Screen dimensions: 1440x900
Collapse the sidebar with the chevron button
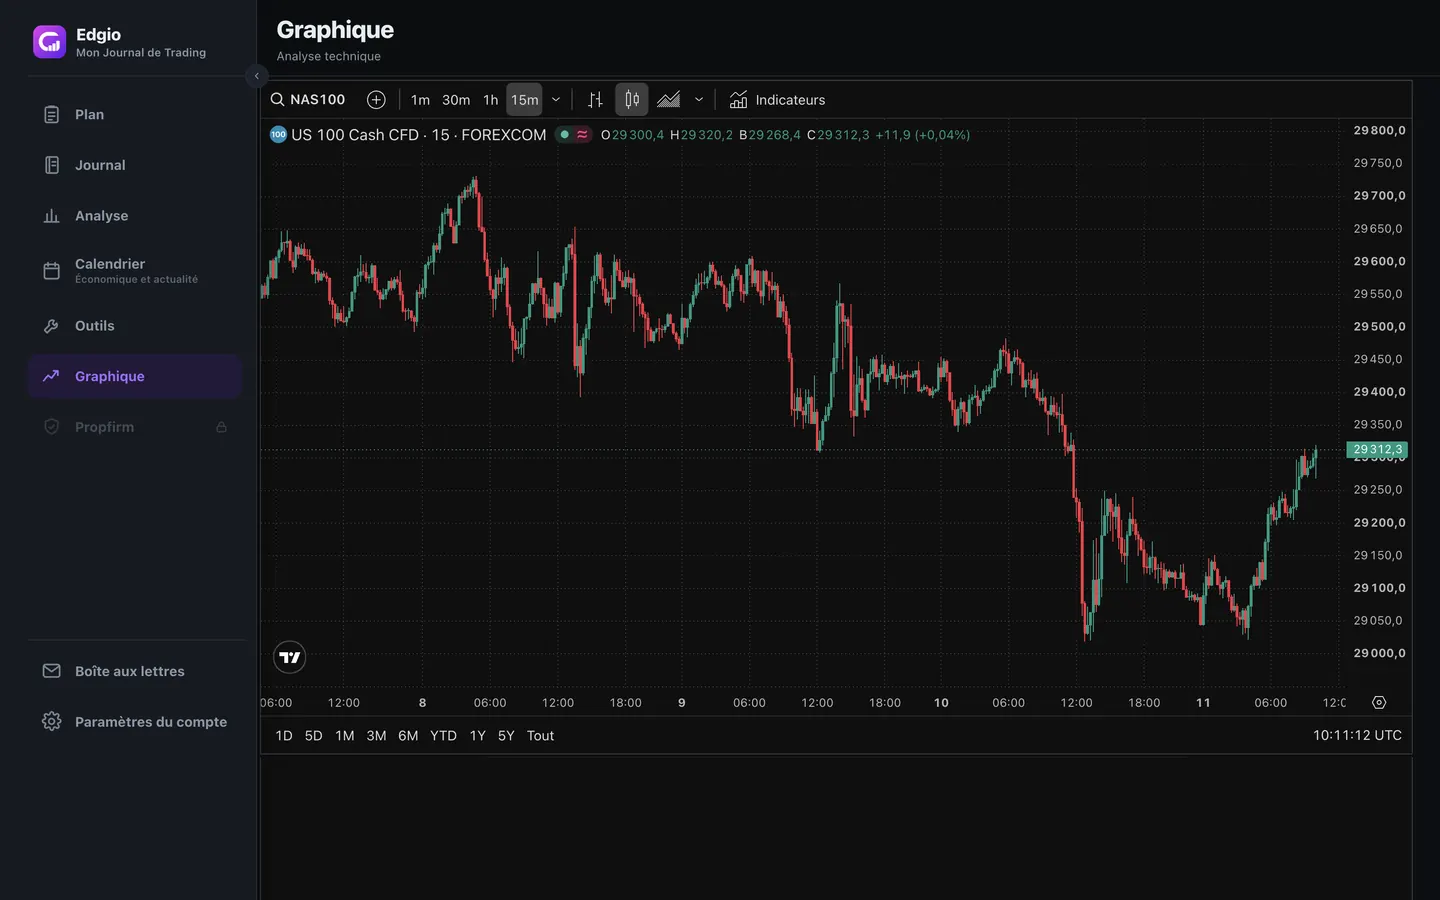click(257, 76)
